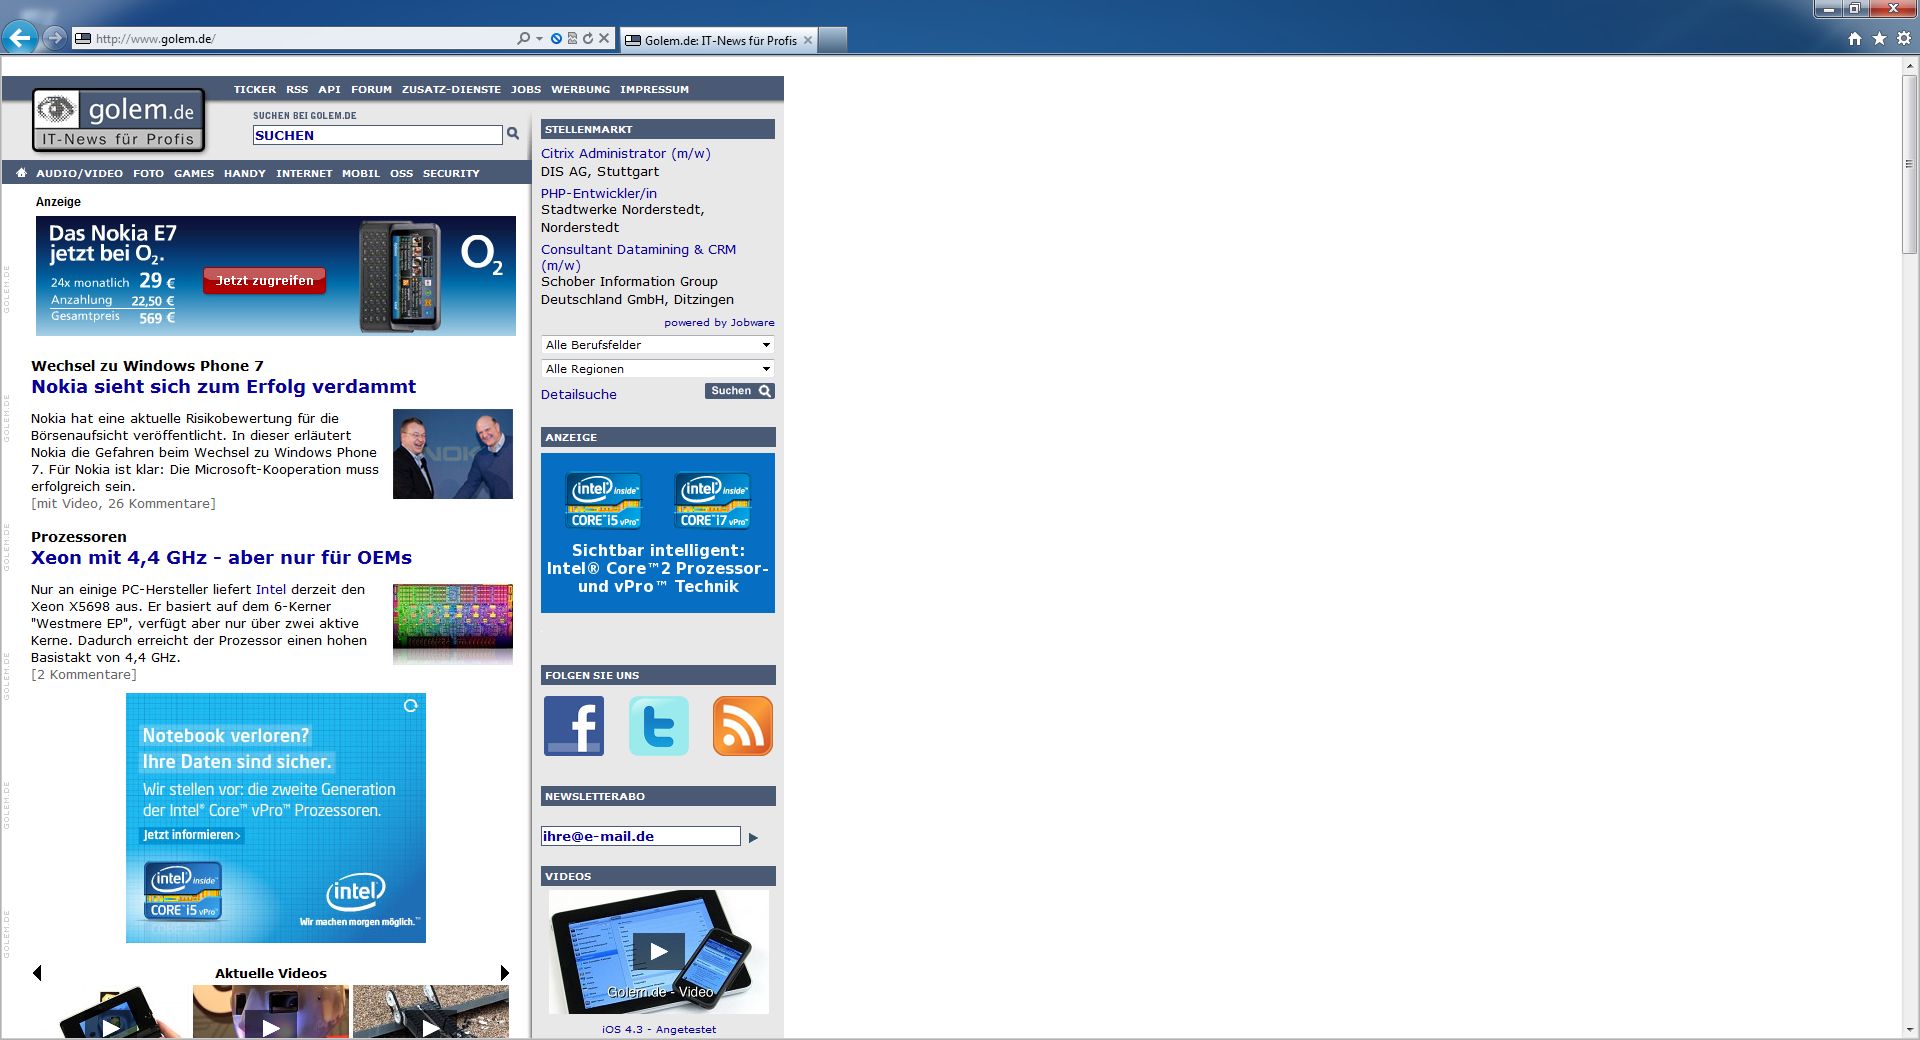Expand the Alle Regionen dropdown
The image size is (1920, 1040).
coord(657,368)
